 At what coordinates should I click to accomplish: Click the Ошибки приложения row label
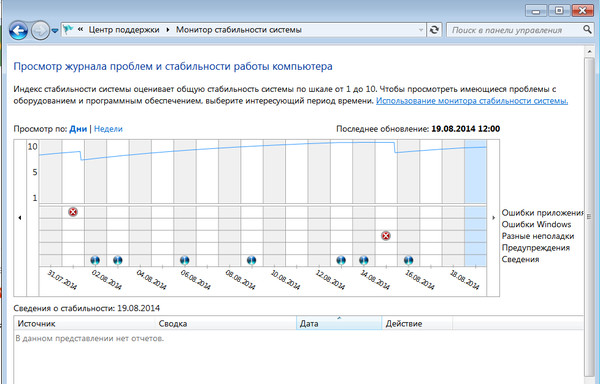point(543,213)
